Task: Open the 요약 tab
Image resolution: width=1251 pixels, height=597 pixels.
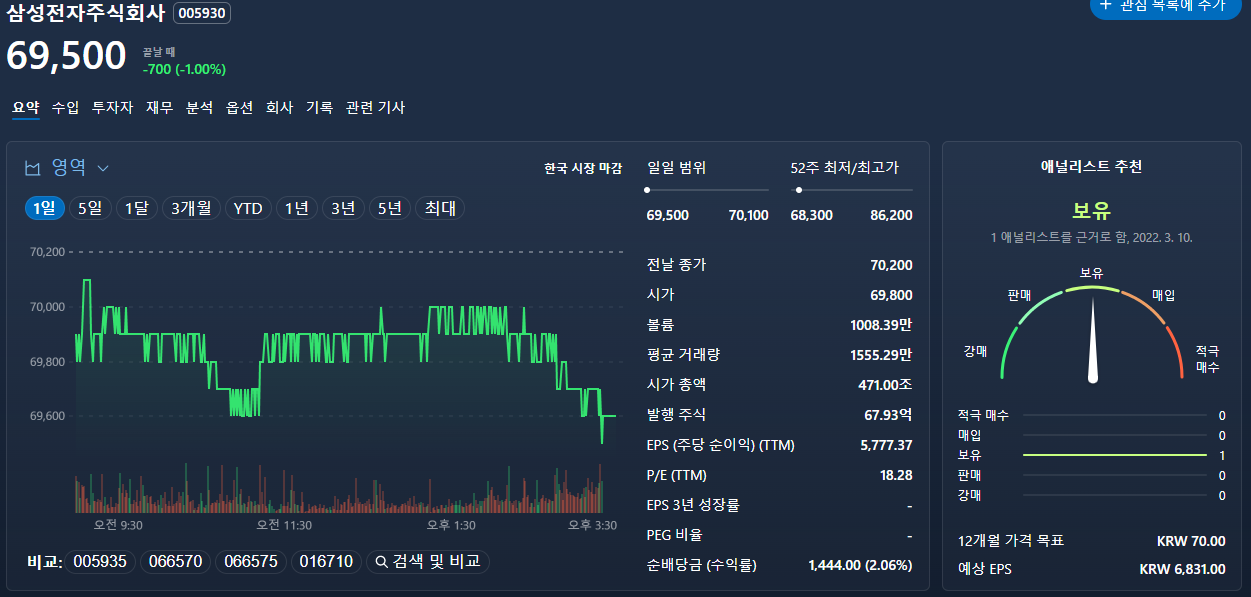Action: click(x=26, y=108)
